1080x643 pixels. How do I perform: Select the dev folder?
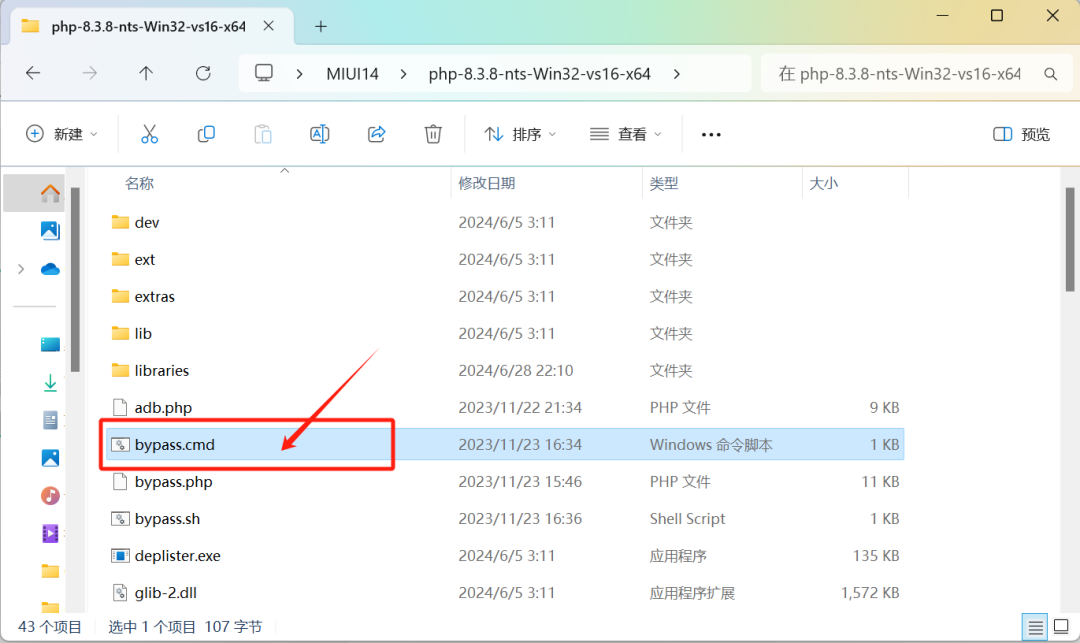pos(505,222)
